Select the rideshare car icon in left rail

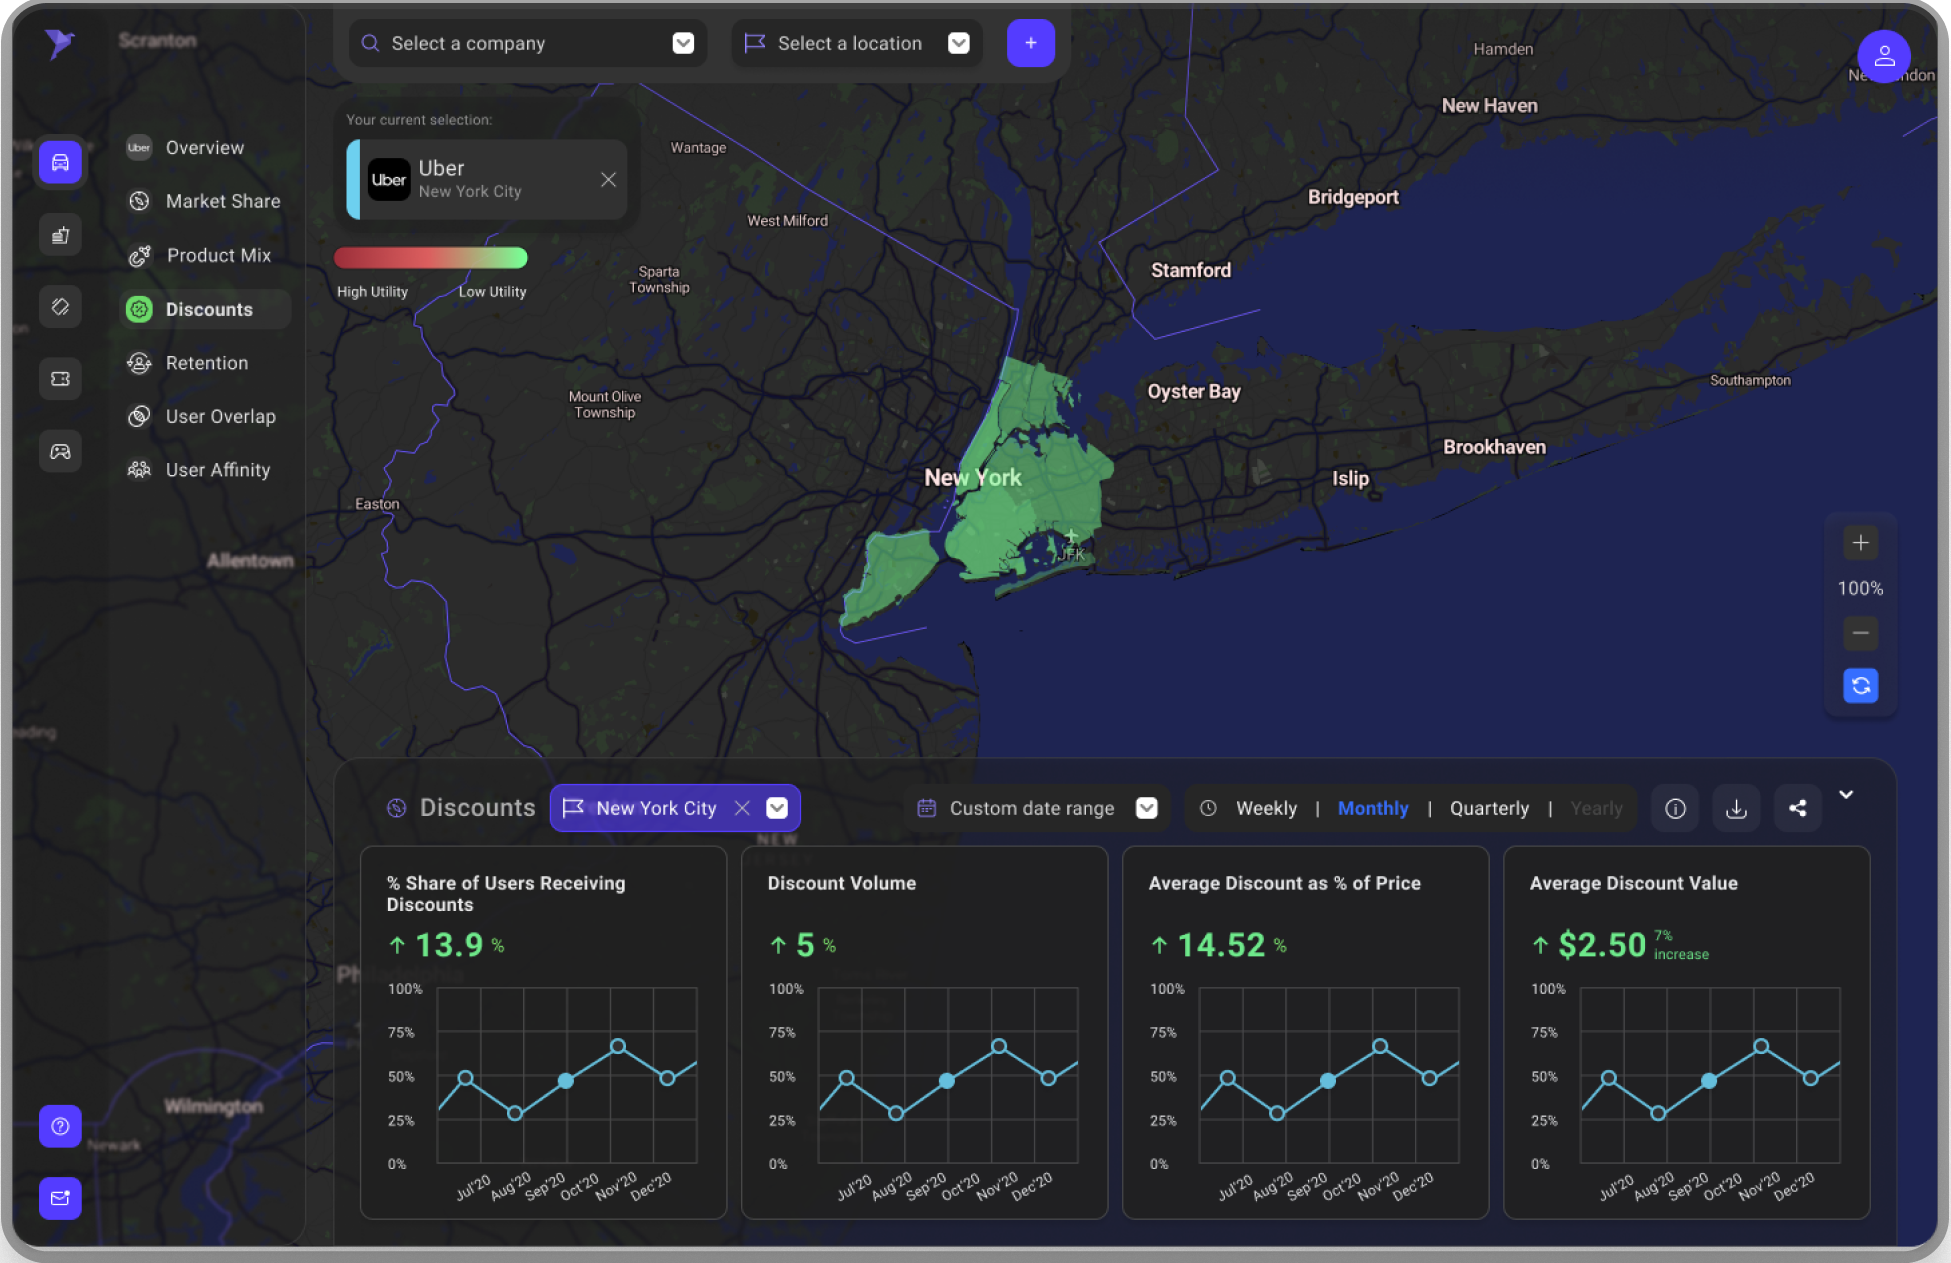[60, 162]
